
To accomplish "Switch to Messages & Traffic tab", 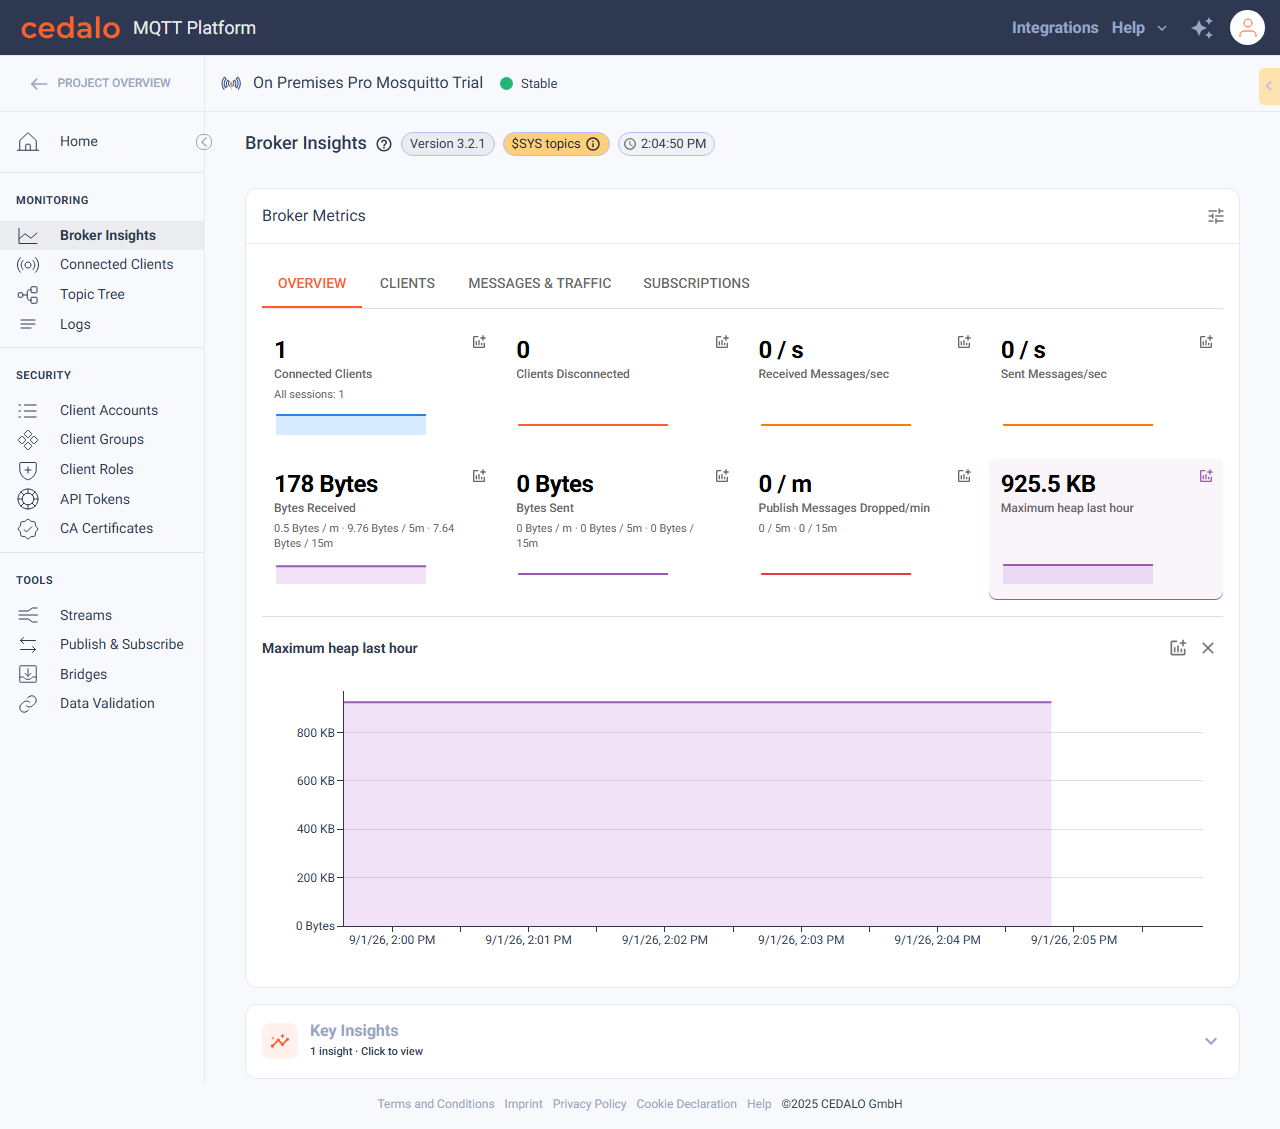I will (540, 284).
